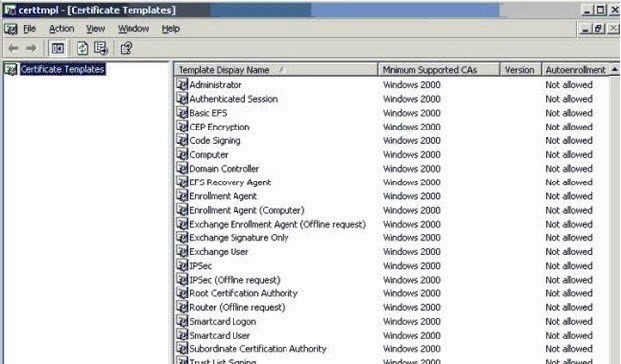
Task: Sort by Template Display Name column
Action: (x=276, y=70)
